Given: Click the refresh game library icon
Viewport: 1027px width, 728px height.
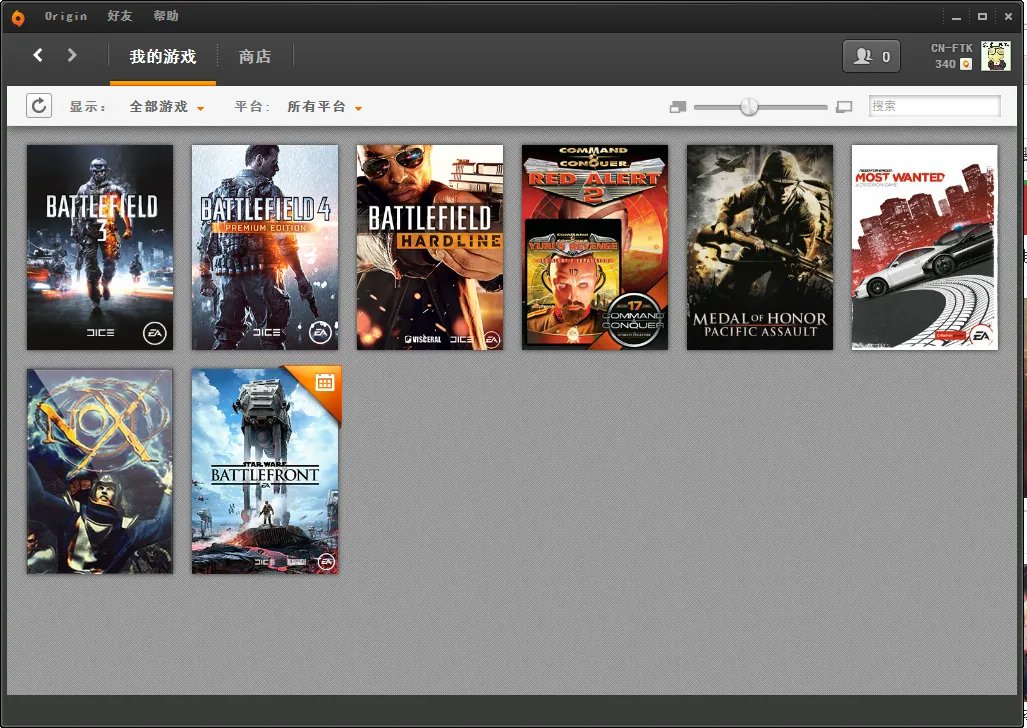Looking at the screenshot, I should pos(39,106).
